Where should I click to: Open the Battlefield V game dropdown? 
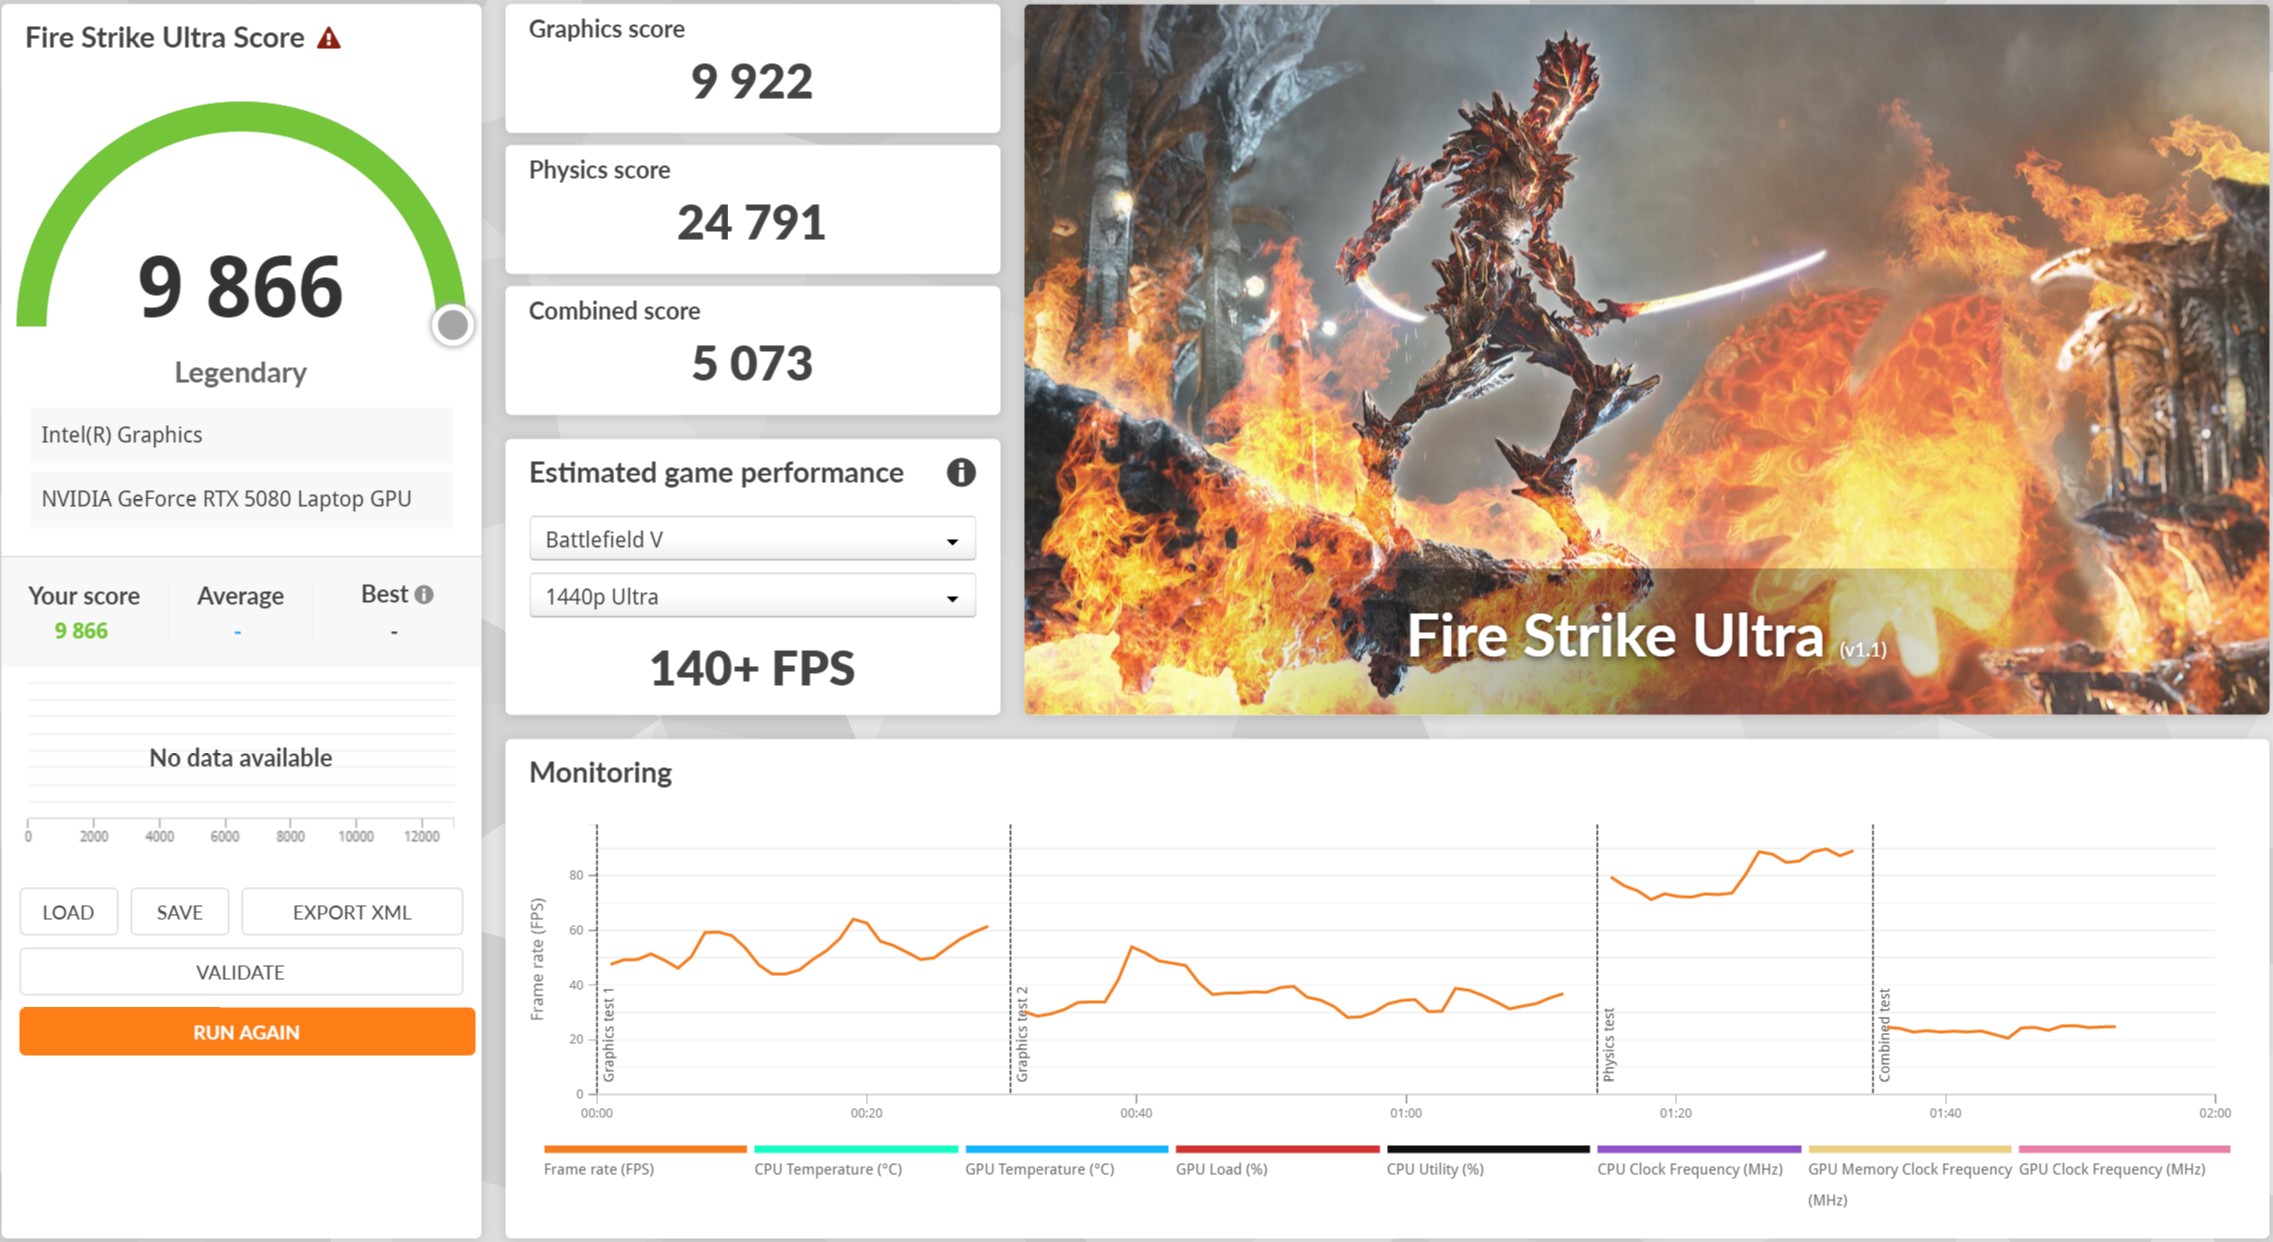pos(752,540)
